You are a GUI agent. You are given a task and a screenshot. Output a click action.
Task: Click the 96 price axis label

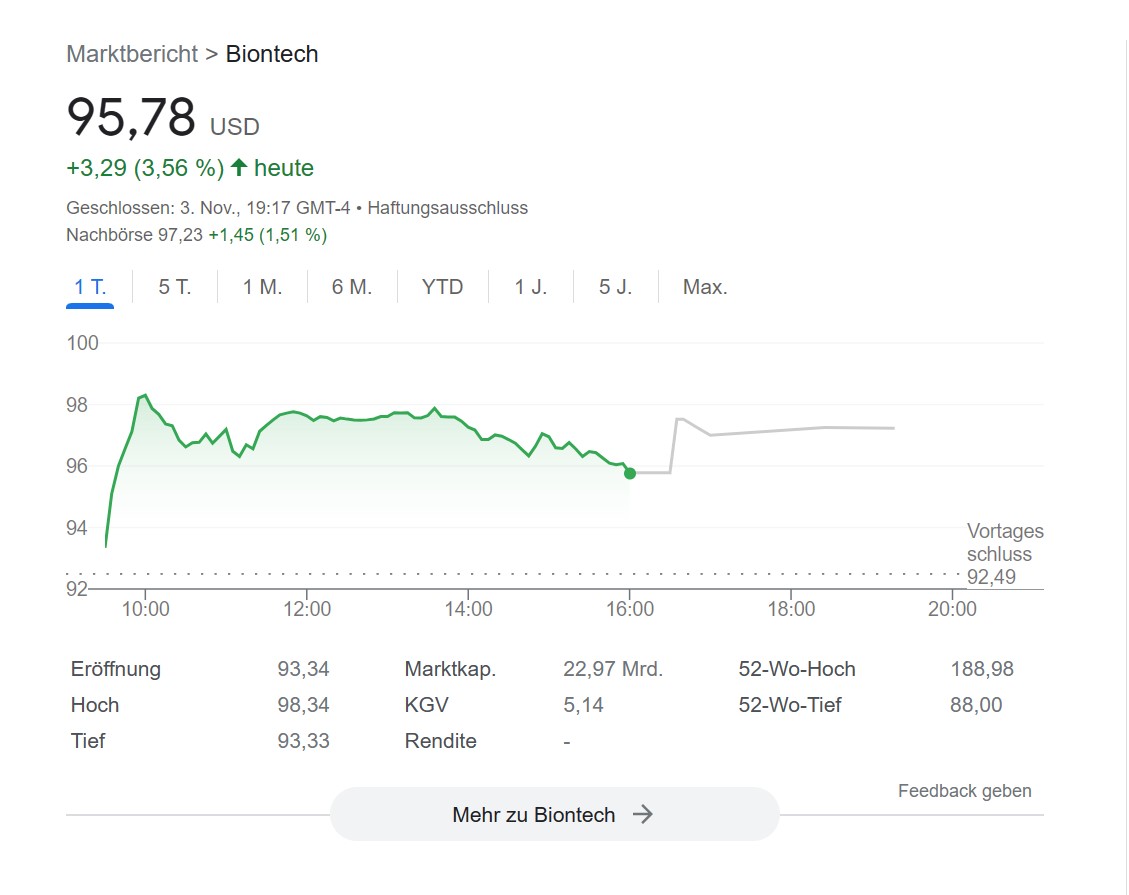click(x=77, y=466)
